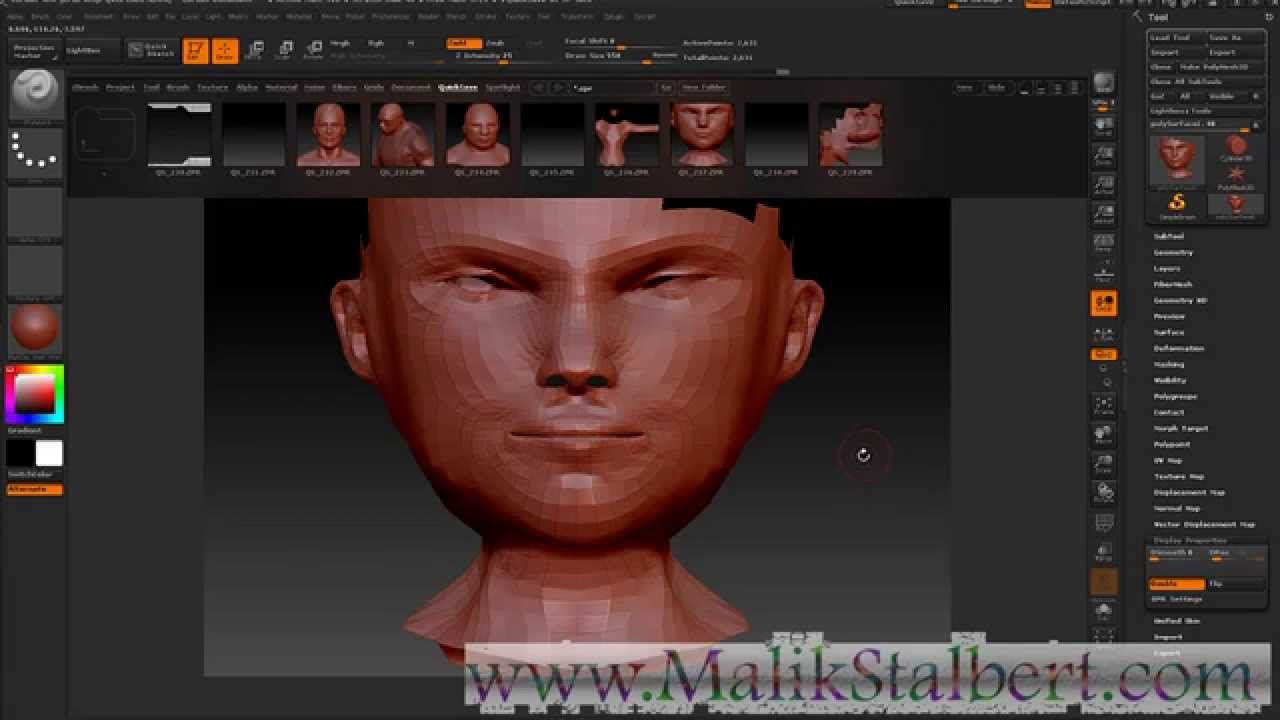Expand the Layers section
Image resolution: width=1280 pixels, height=720 pixels.
tap(1167, 269)
